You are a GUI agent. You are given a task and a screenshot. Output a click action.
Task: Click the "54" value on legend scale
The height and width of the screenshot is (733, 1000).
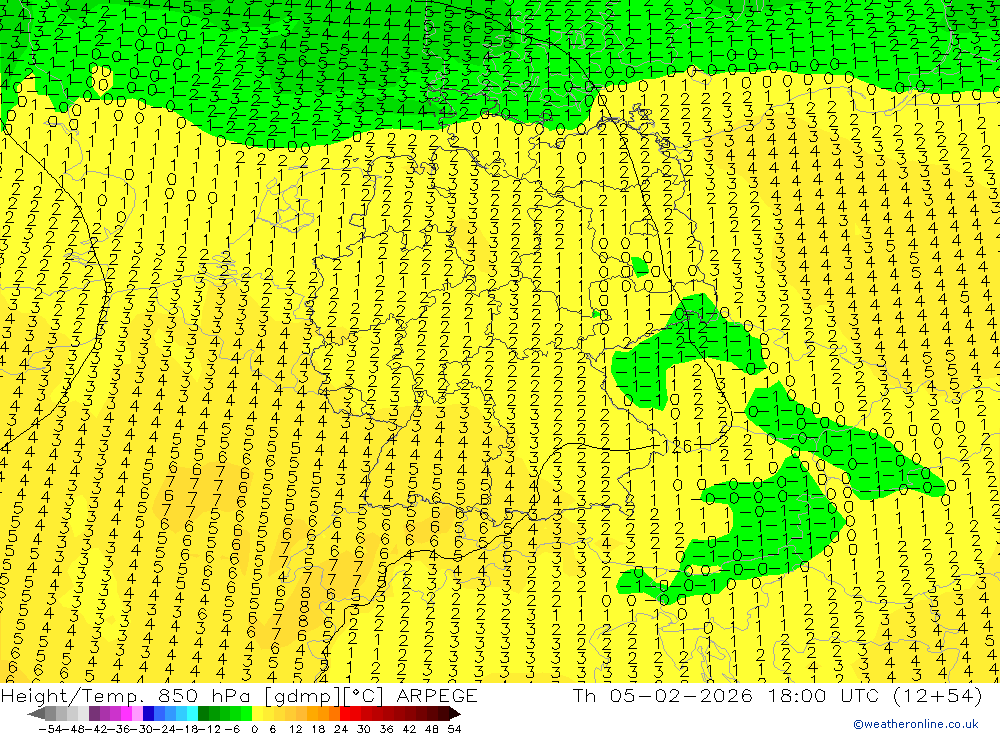pyautogui.click(x=454, y=729)
